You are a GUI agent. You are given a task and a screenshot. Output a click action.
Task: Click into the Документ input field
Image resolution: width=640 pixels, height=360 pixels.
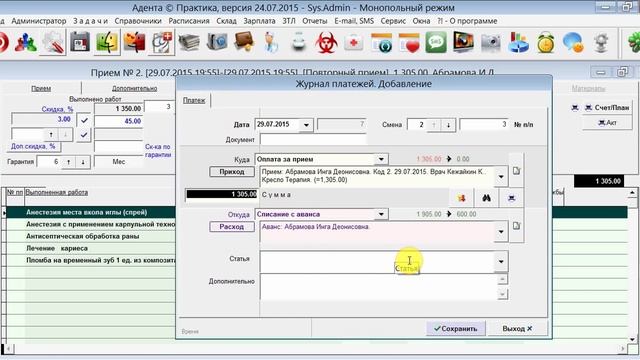click(313, 140)
